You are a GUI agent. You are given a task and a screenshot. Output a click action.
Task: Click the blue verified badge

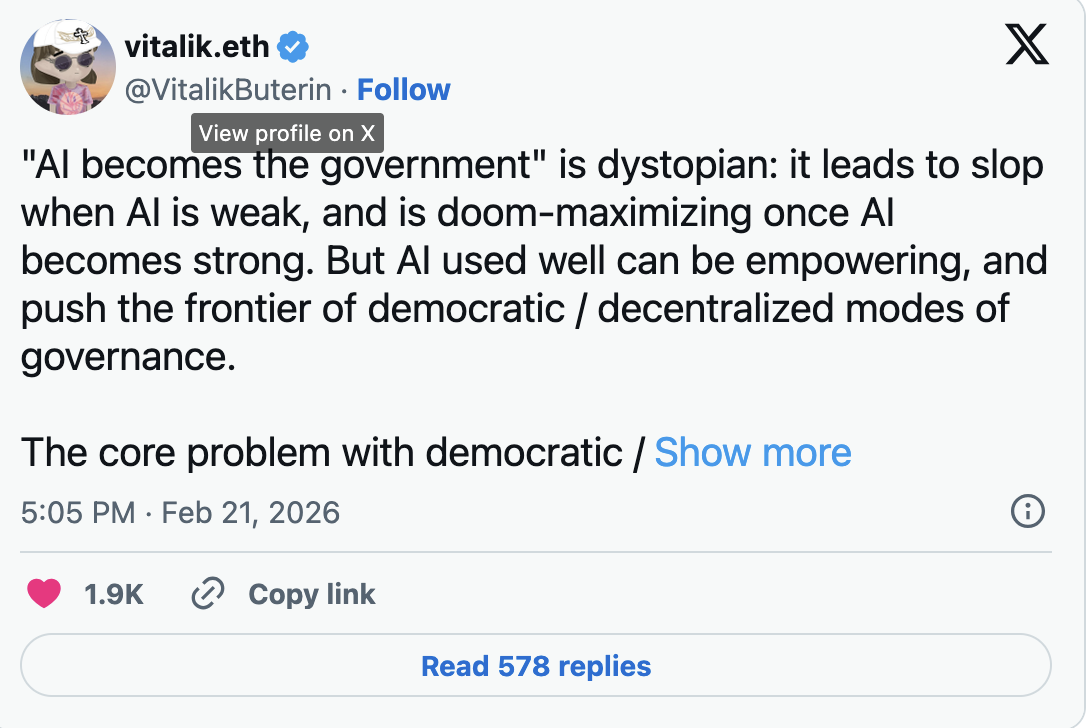[x=292, y=46]
